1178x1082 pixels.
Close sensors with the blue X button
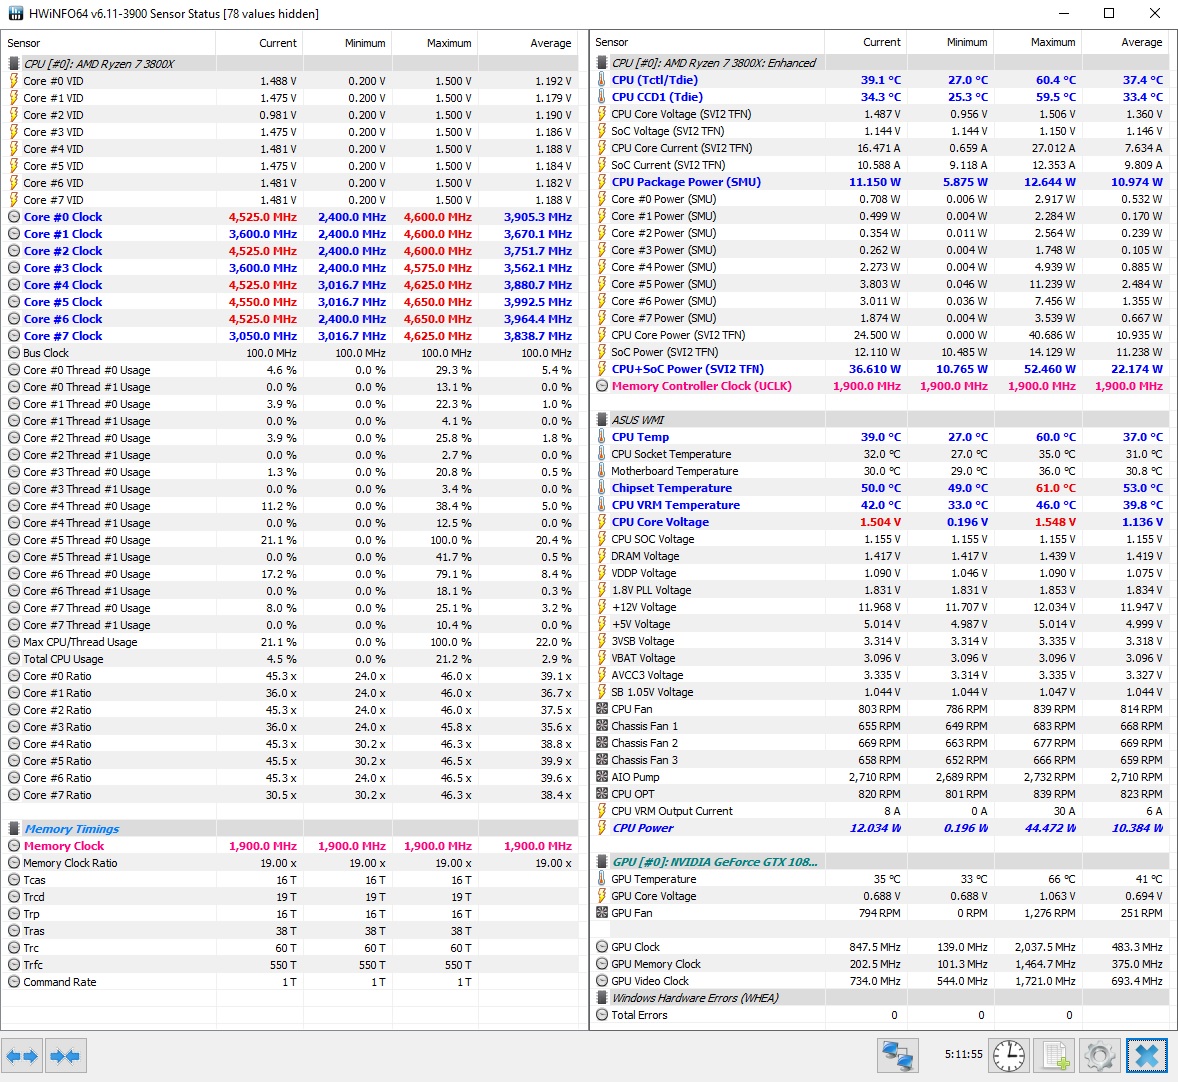[x=1146, y=1056]
